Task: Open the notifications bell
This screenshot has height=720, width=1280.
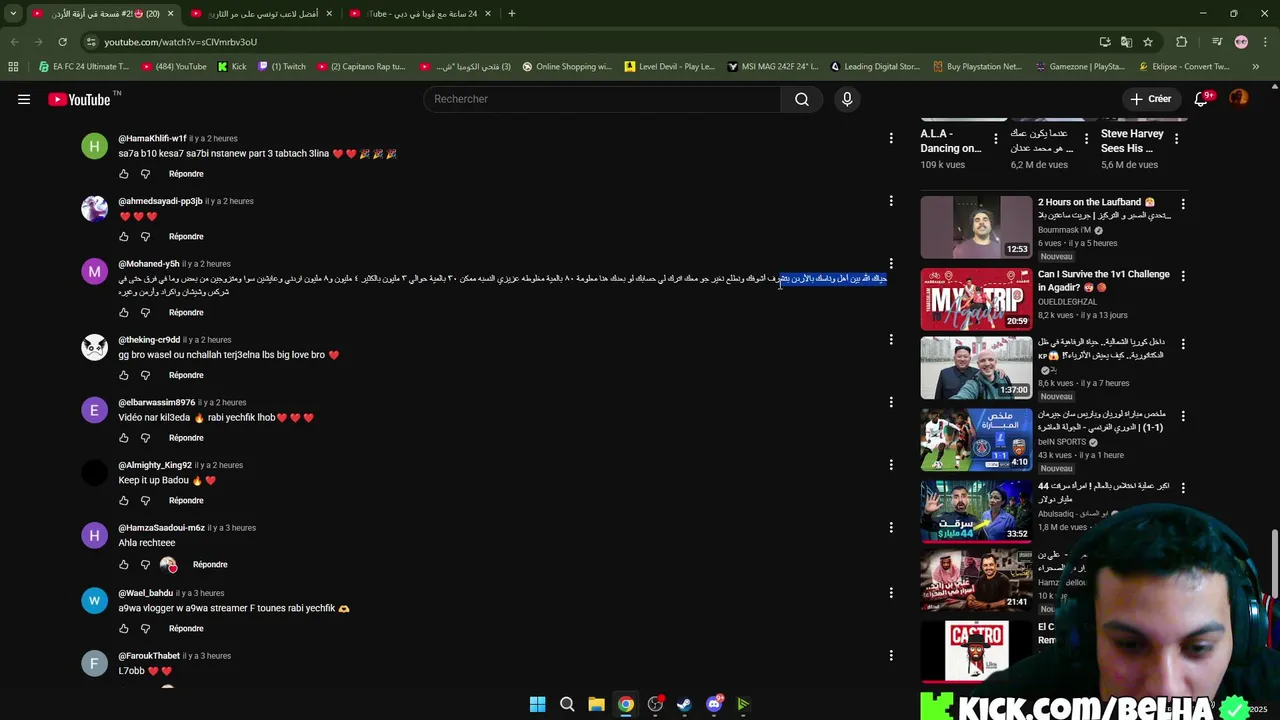Action: pos(1202,99)
